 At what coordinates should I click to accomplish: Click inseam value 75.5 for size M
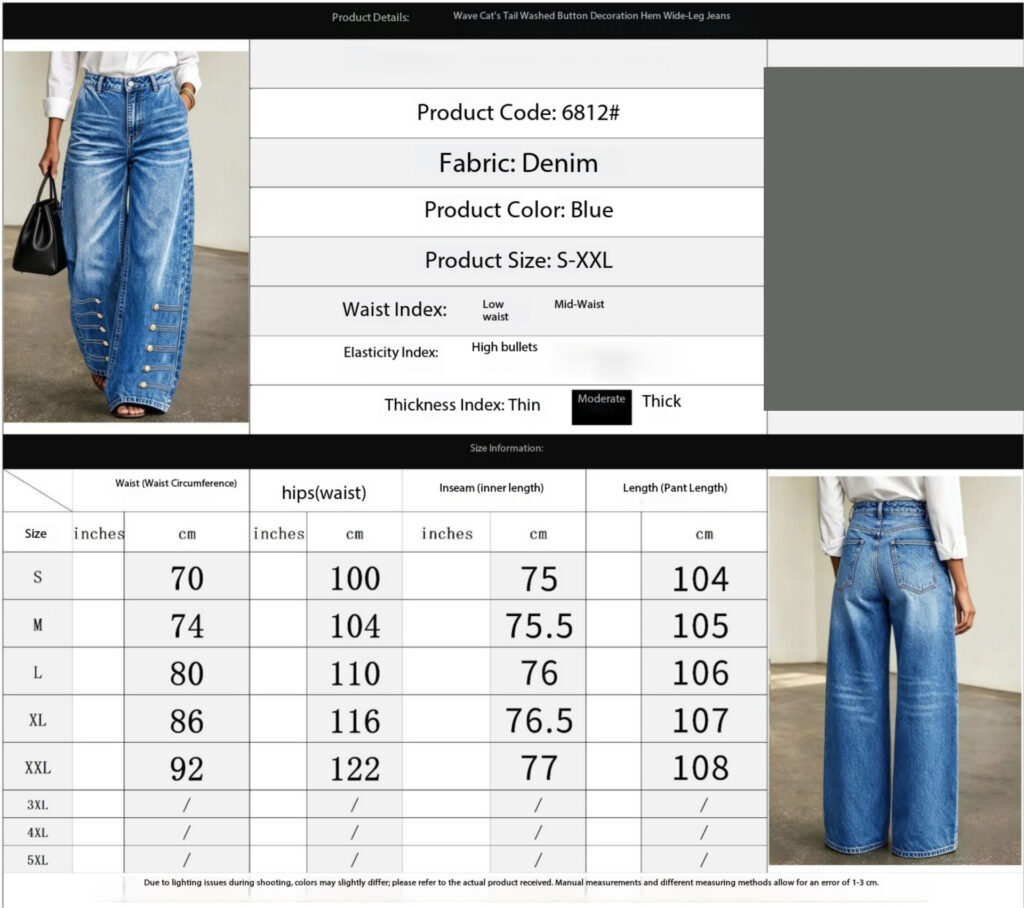tap(539, 626)
